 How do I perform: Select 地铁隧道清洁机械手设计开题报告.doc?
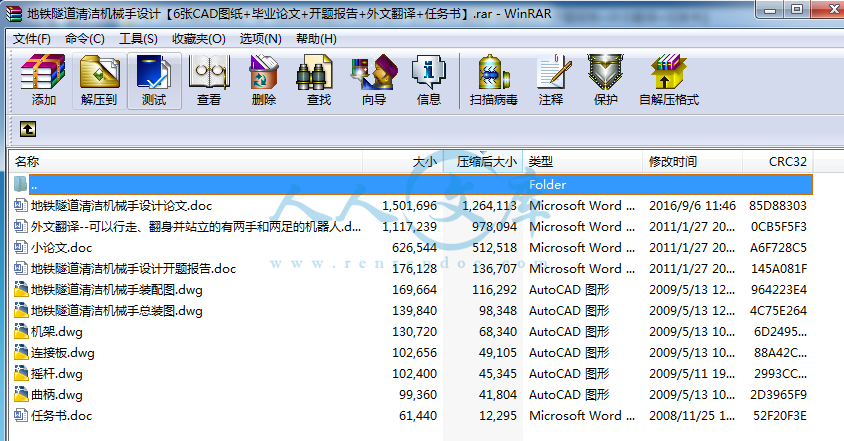click(x=133, y=268)
